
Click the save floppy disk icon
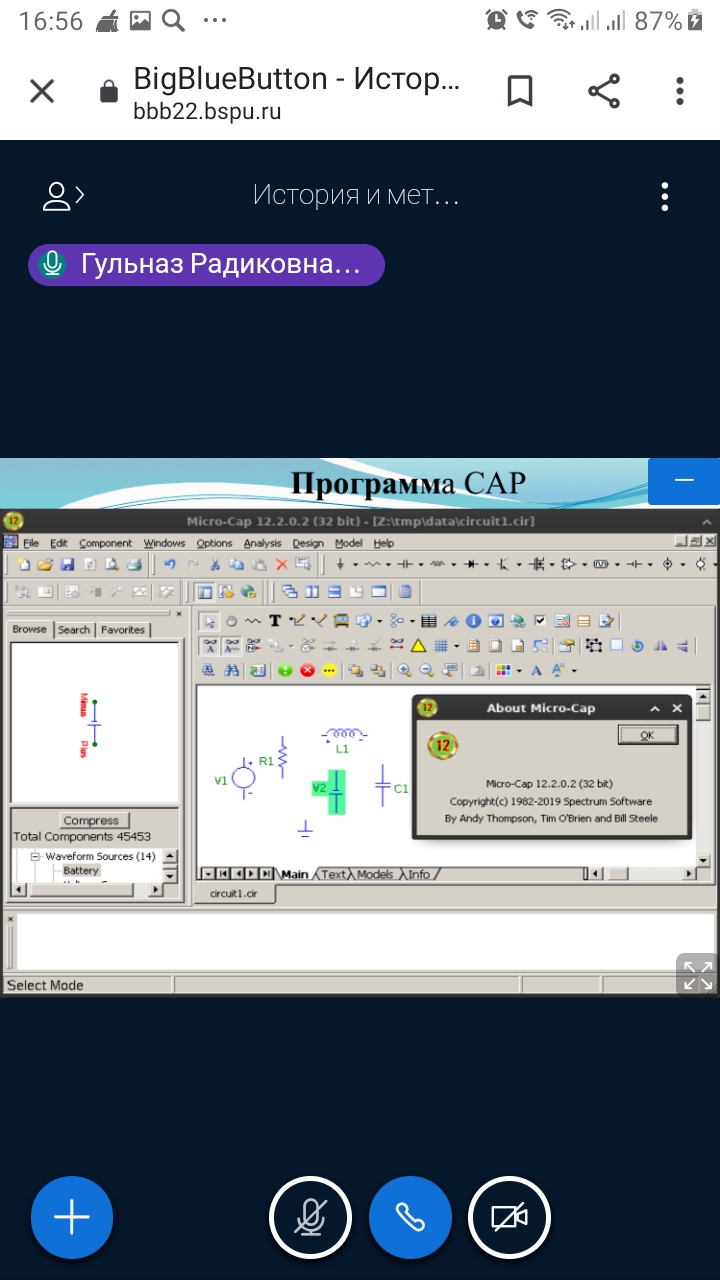pos(67,565)
